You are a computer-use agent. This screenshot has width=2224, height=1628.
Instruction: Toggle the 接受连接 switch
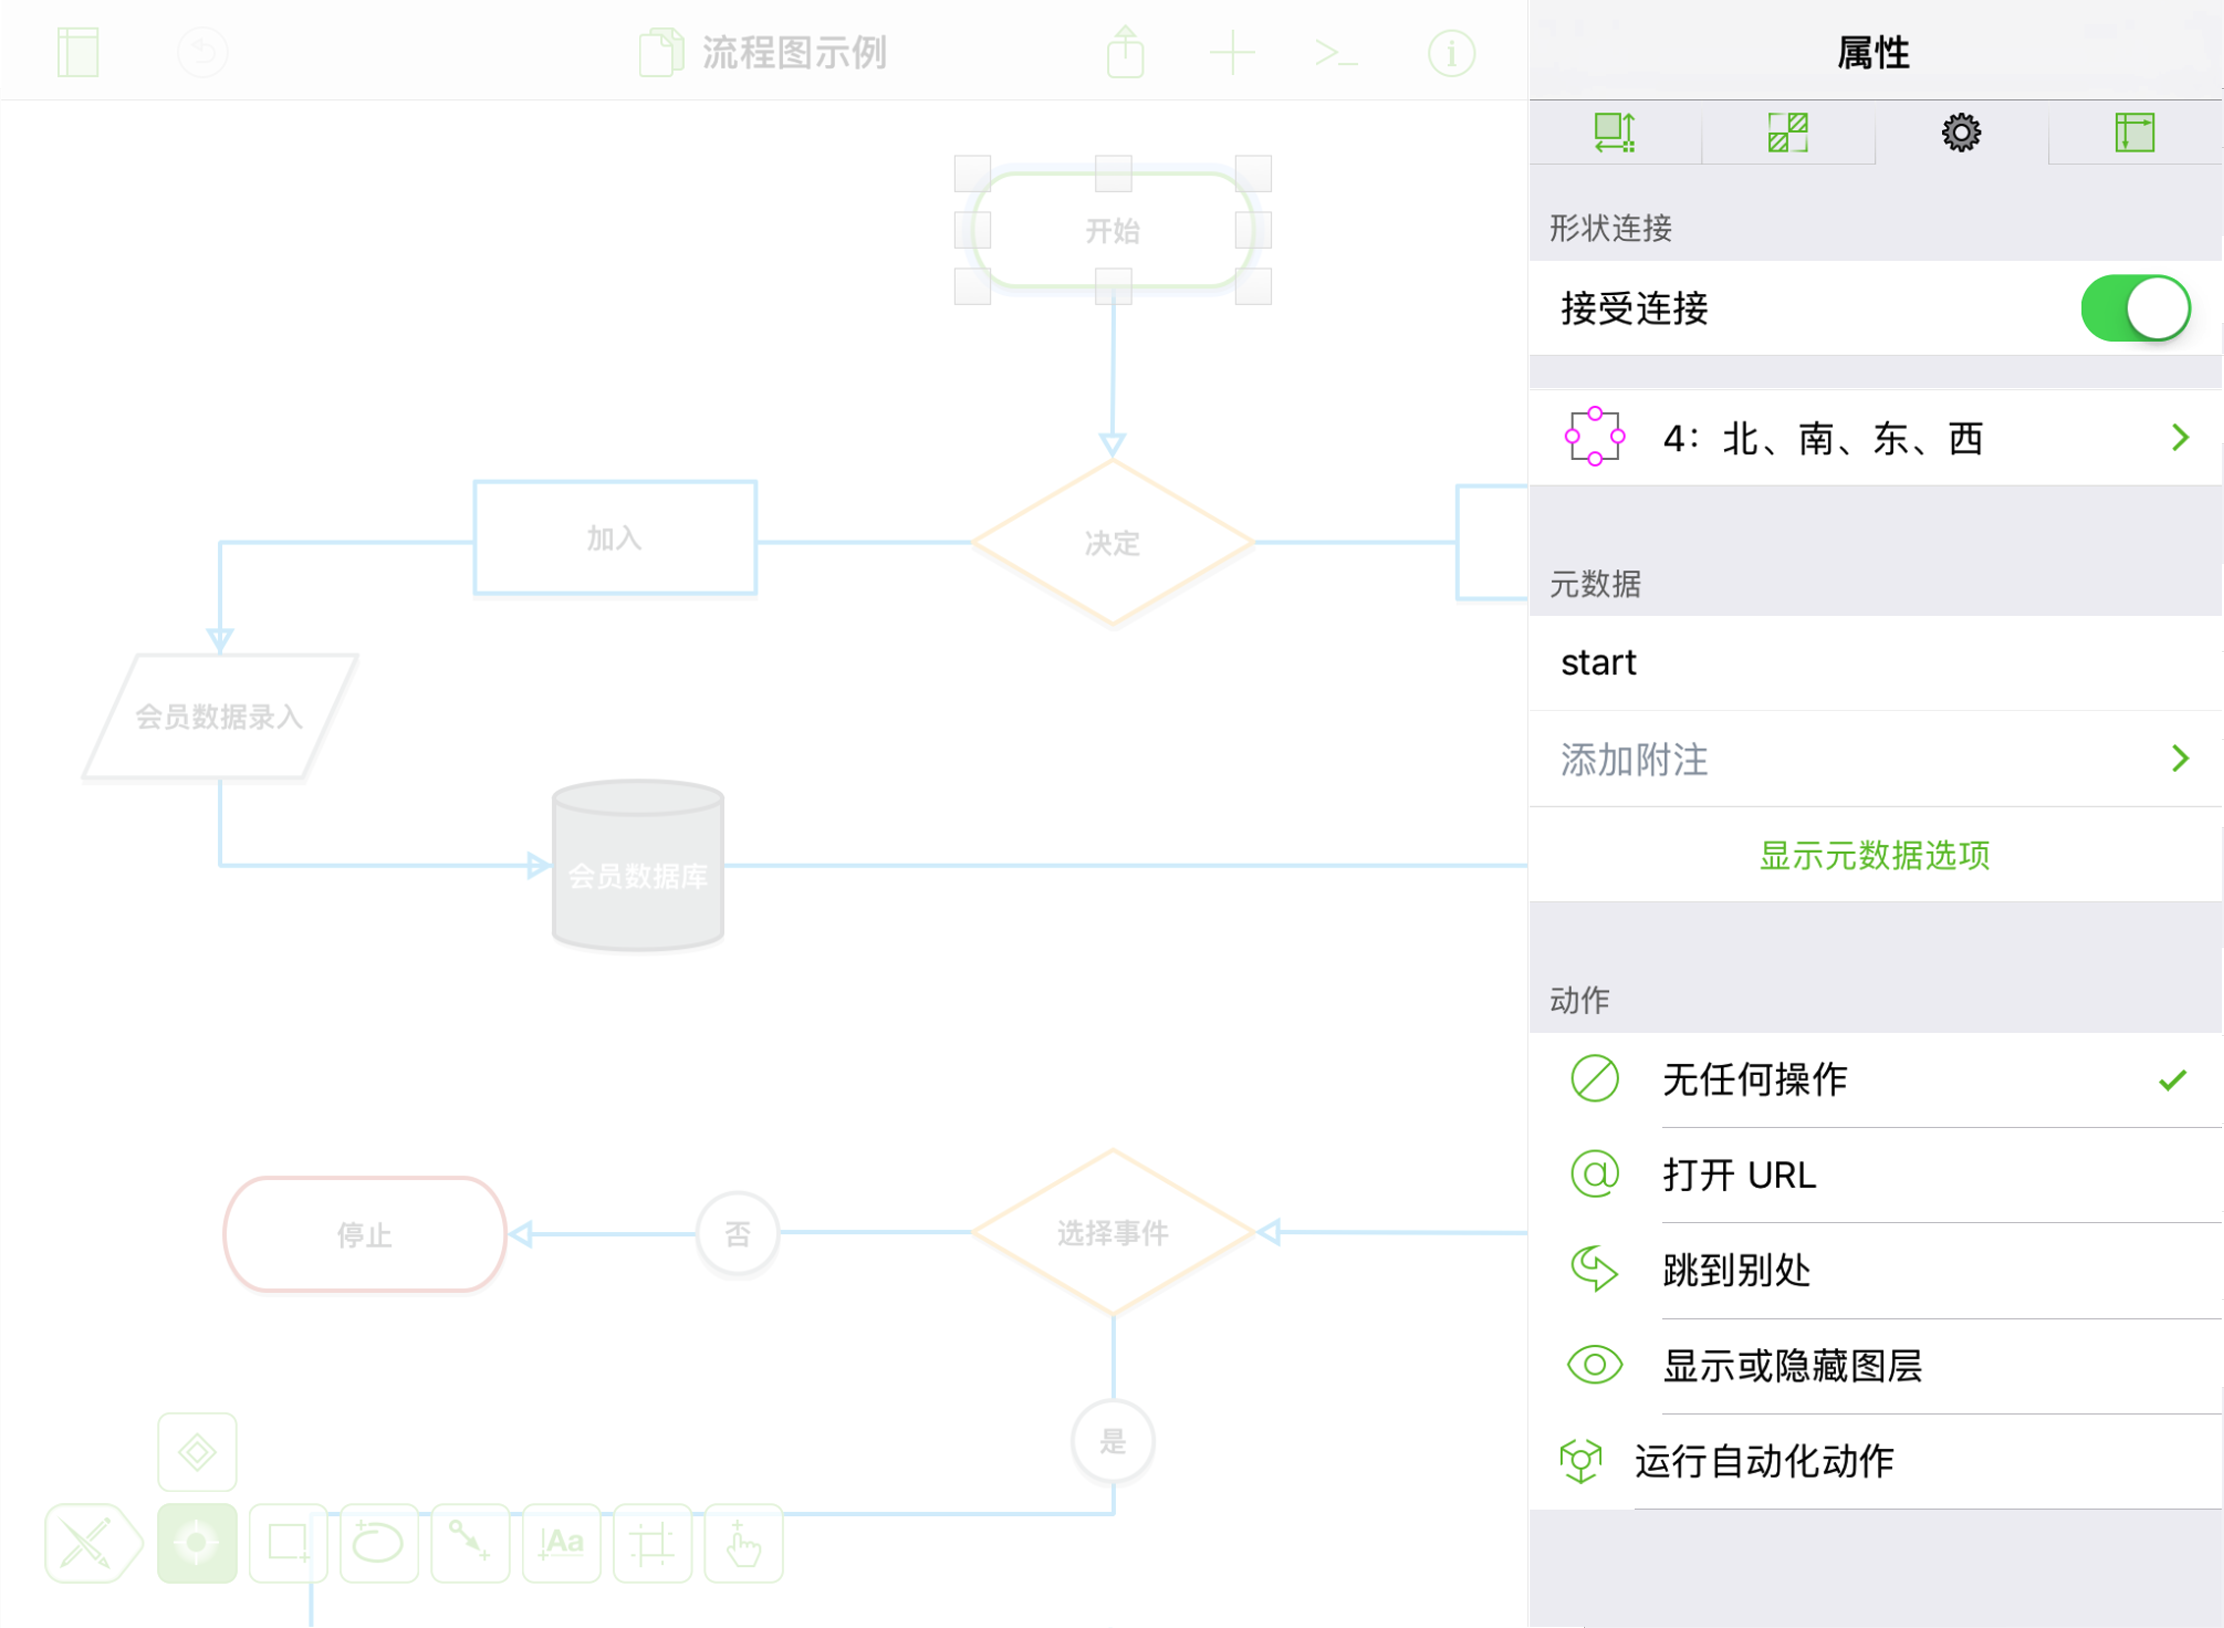[x=2135, y=308]
